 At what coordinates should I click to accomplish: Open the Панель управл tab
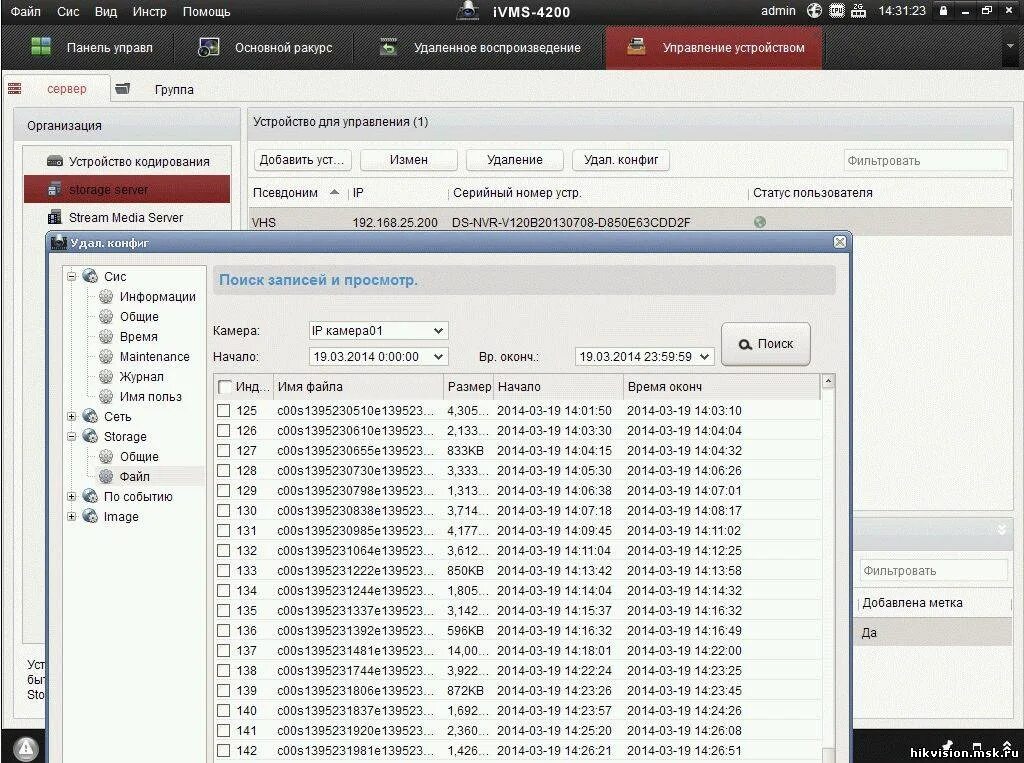tap(91, 48)
